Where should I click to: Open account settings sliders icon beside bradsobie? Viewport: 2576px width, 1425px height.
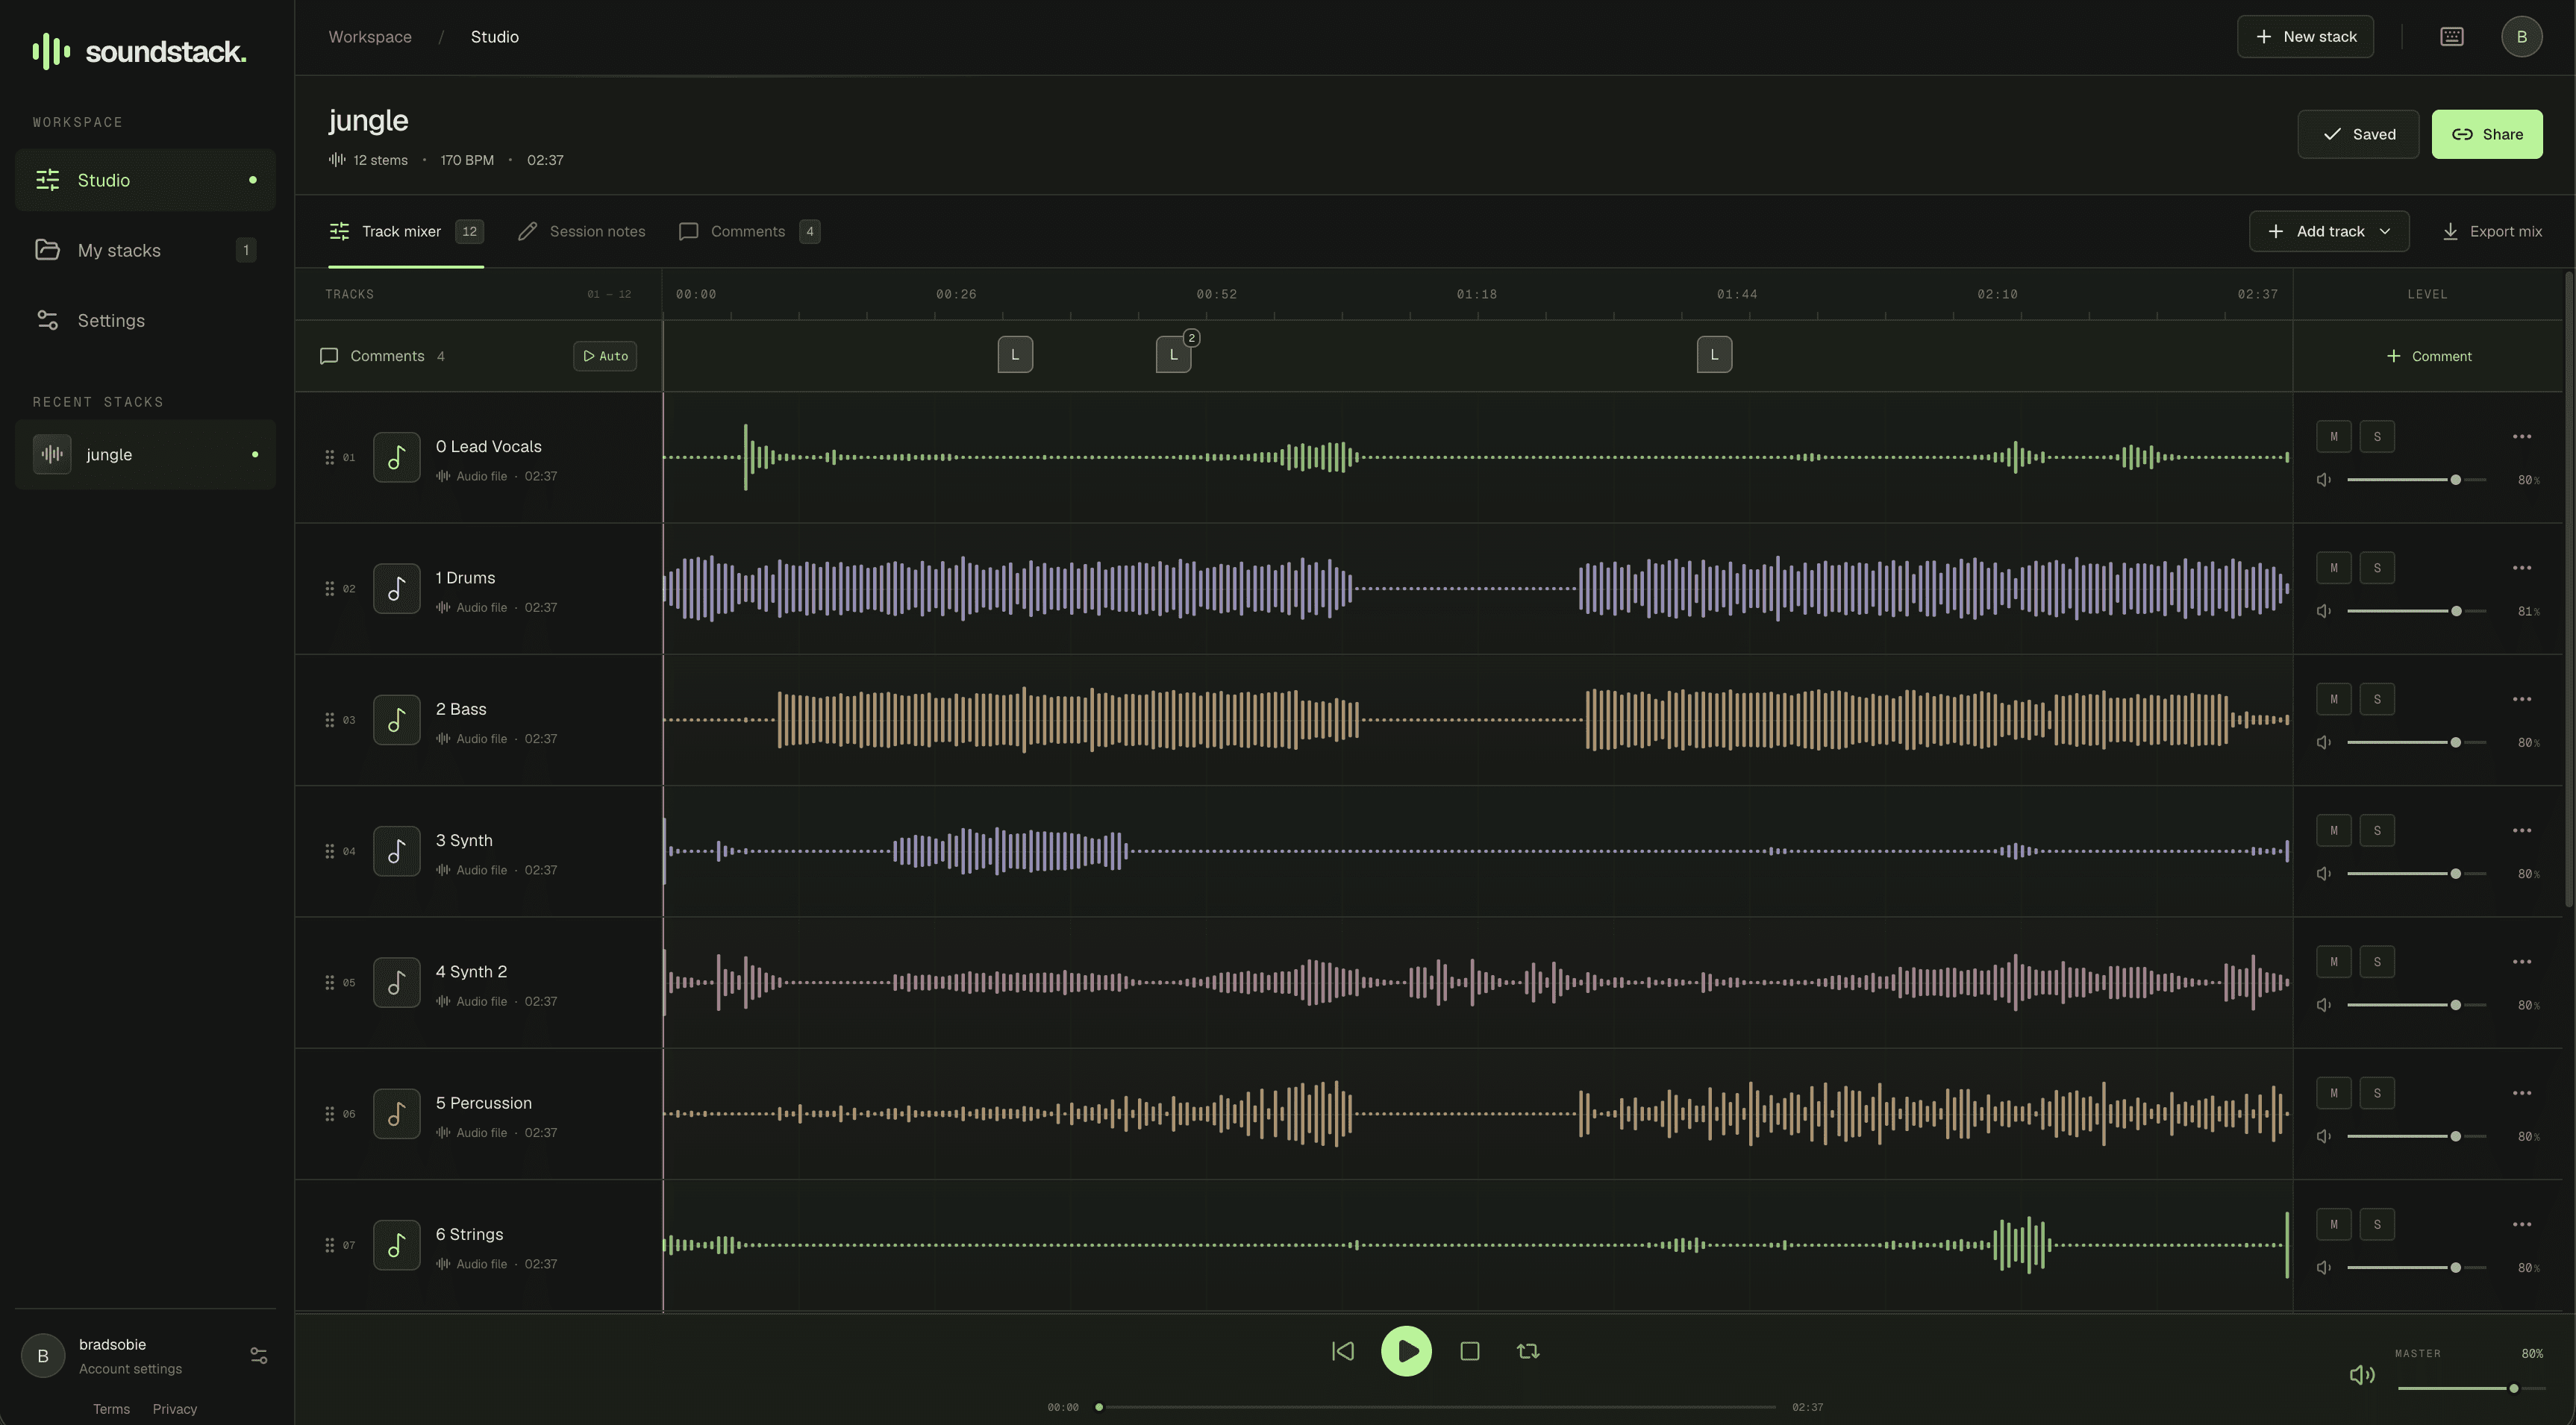pyautogui.click(x=258, y=1356)
